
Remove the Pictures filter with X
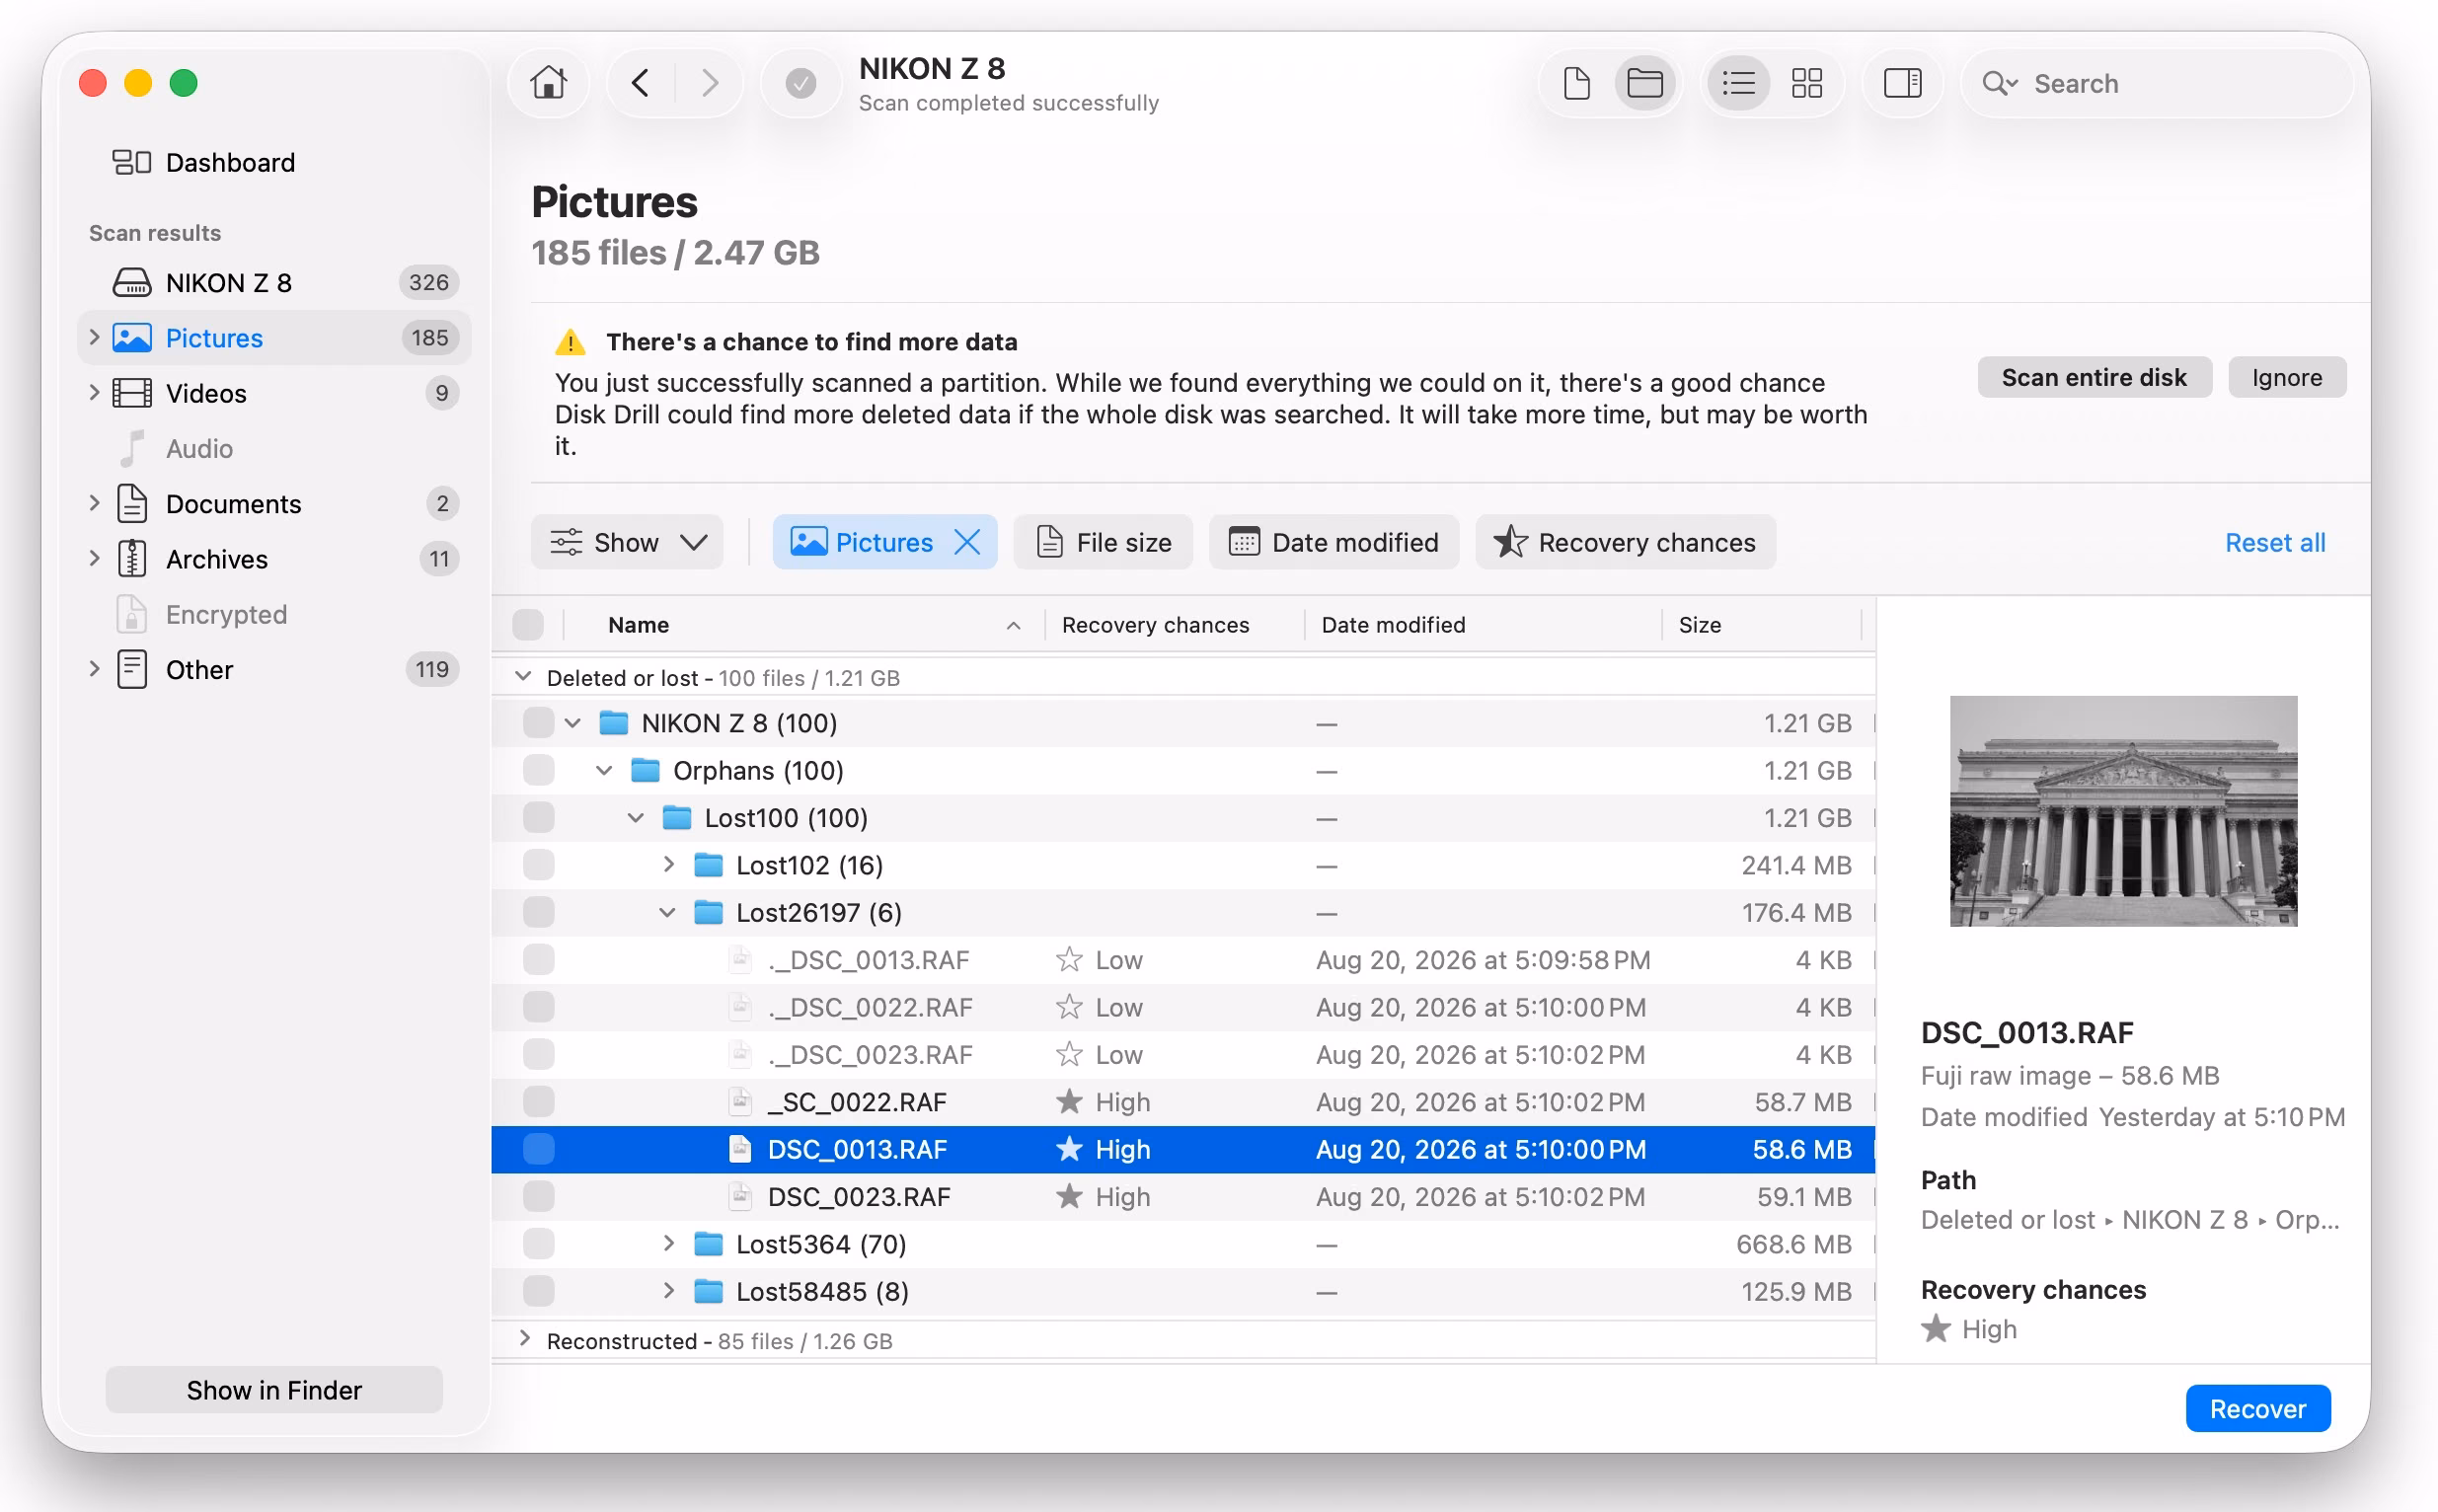coord(966,542)
